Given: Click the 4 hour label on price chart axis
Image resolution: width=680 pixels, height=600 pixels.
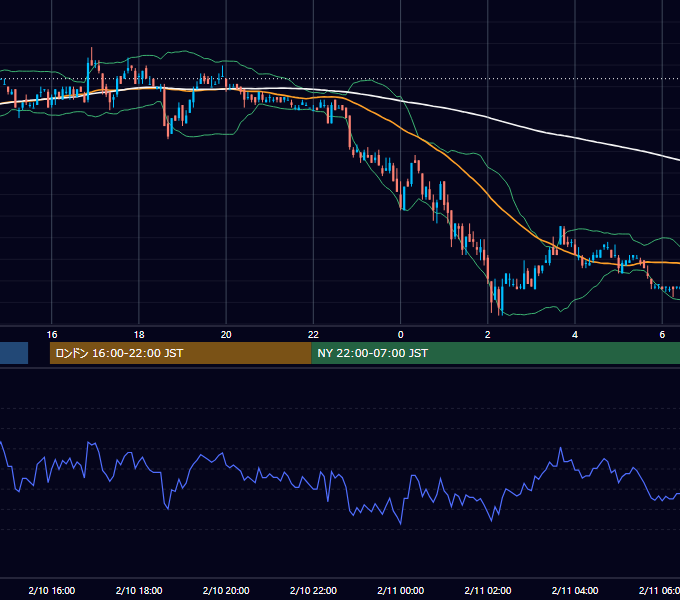Looking at the screenshot, I should click(575, 335).
